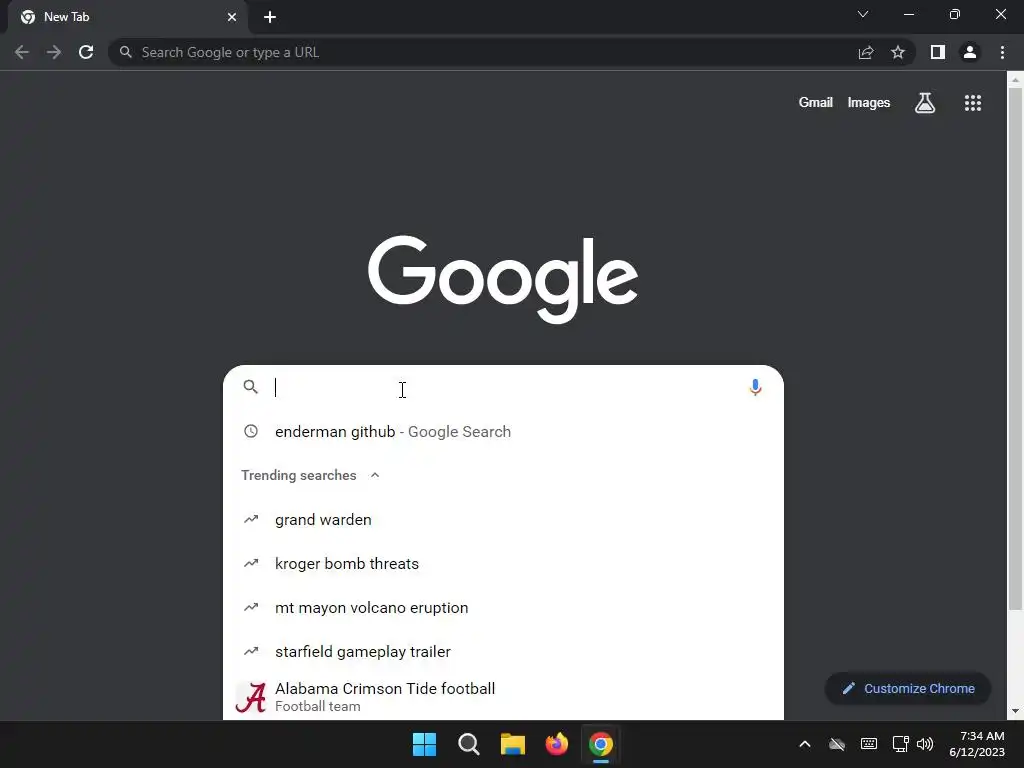Show hidden system tray icons
1024x768 pixels.
coord(805,744)
